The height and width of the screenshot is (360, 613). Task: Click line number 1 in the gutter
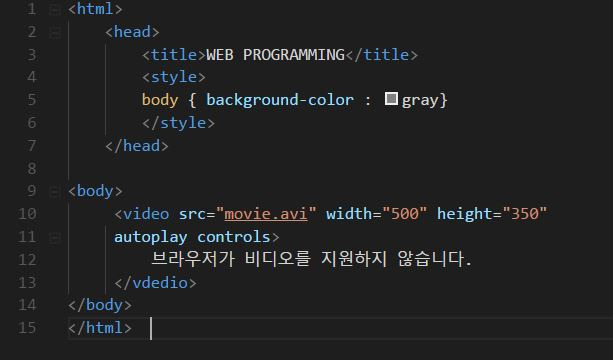(x=32, y=9)
